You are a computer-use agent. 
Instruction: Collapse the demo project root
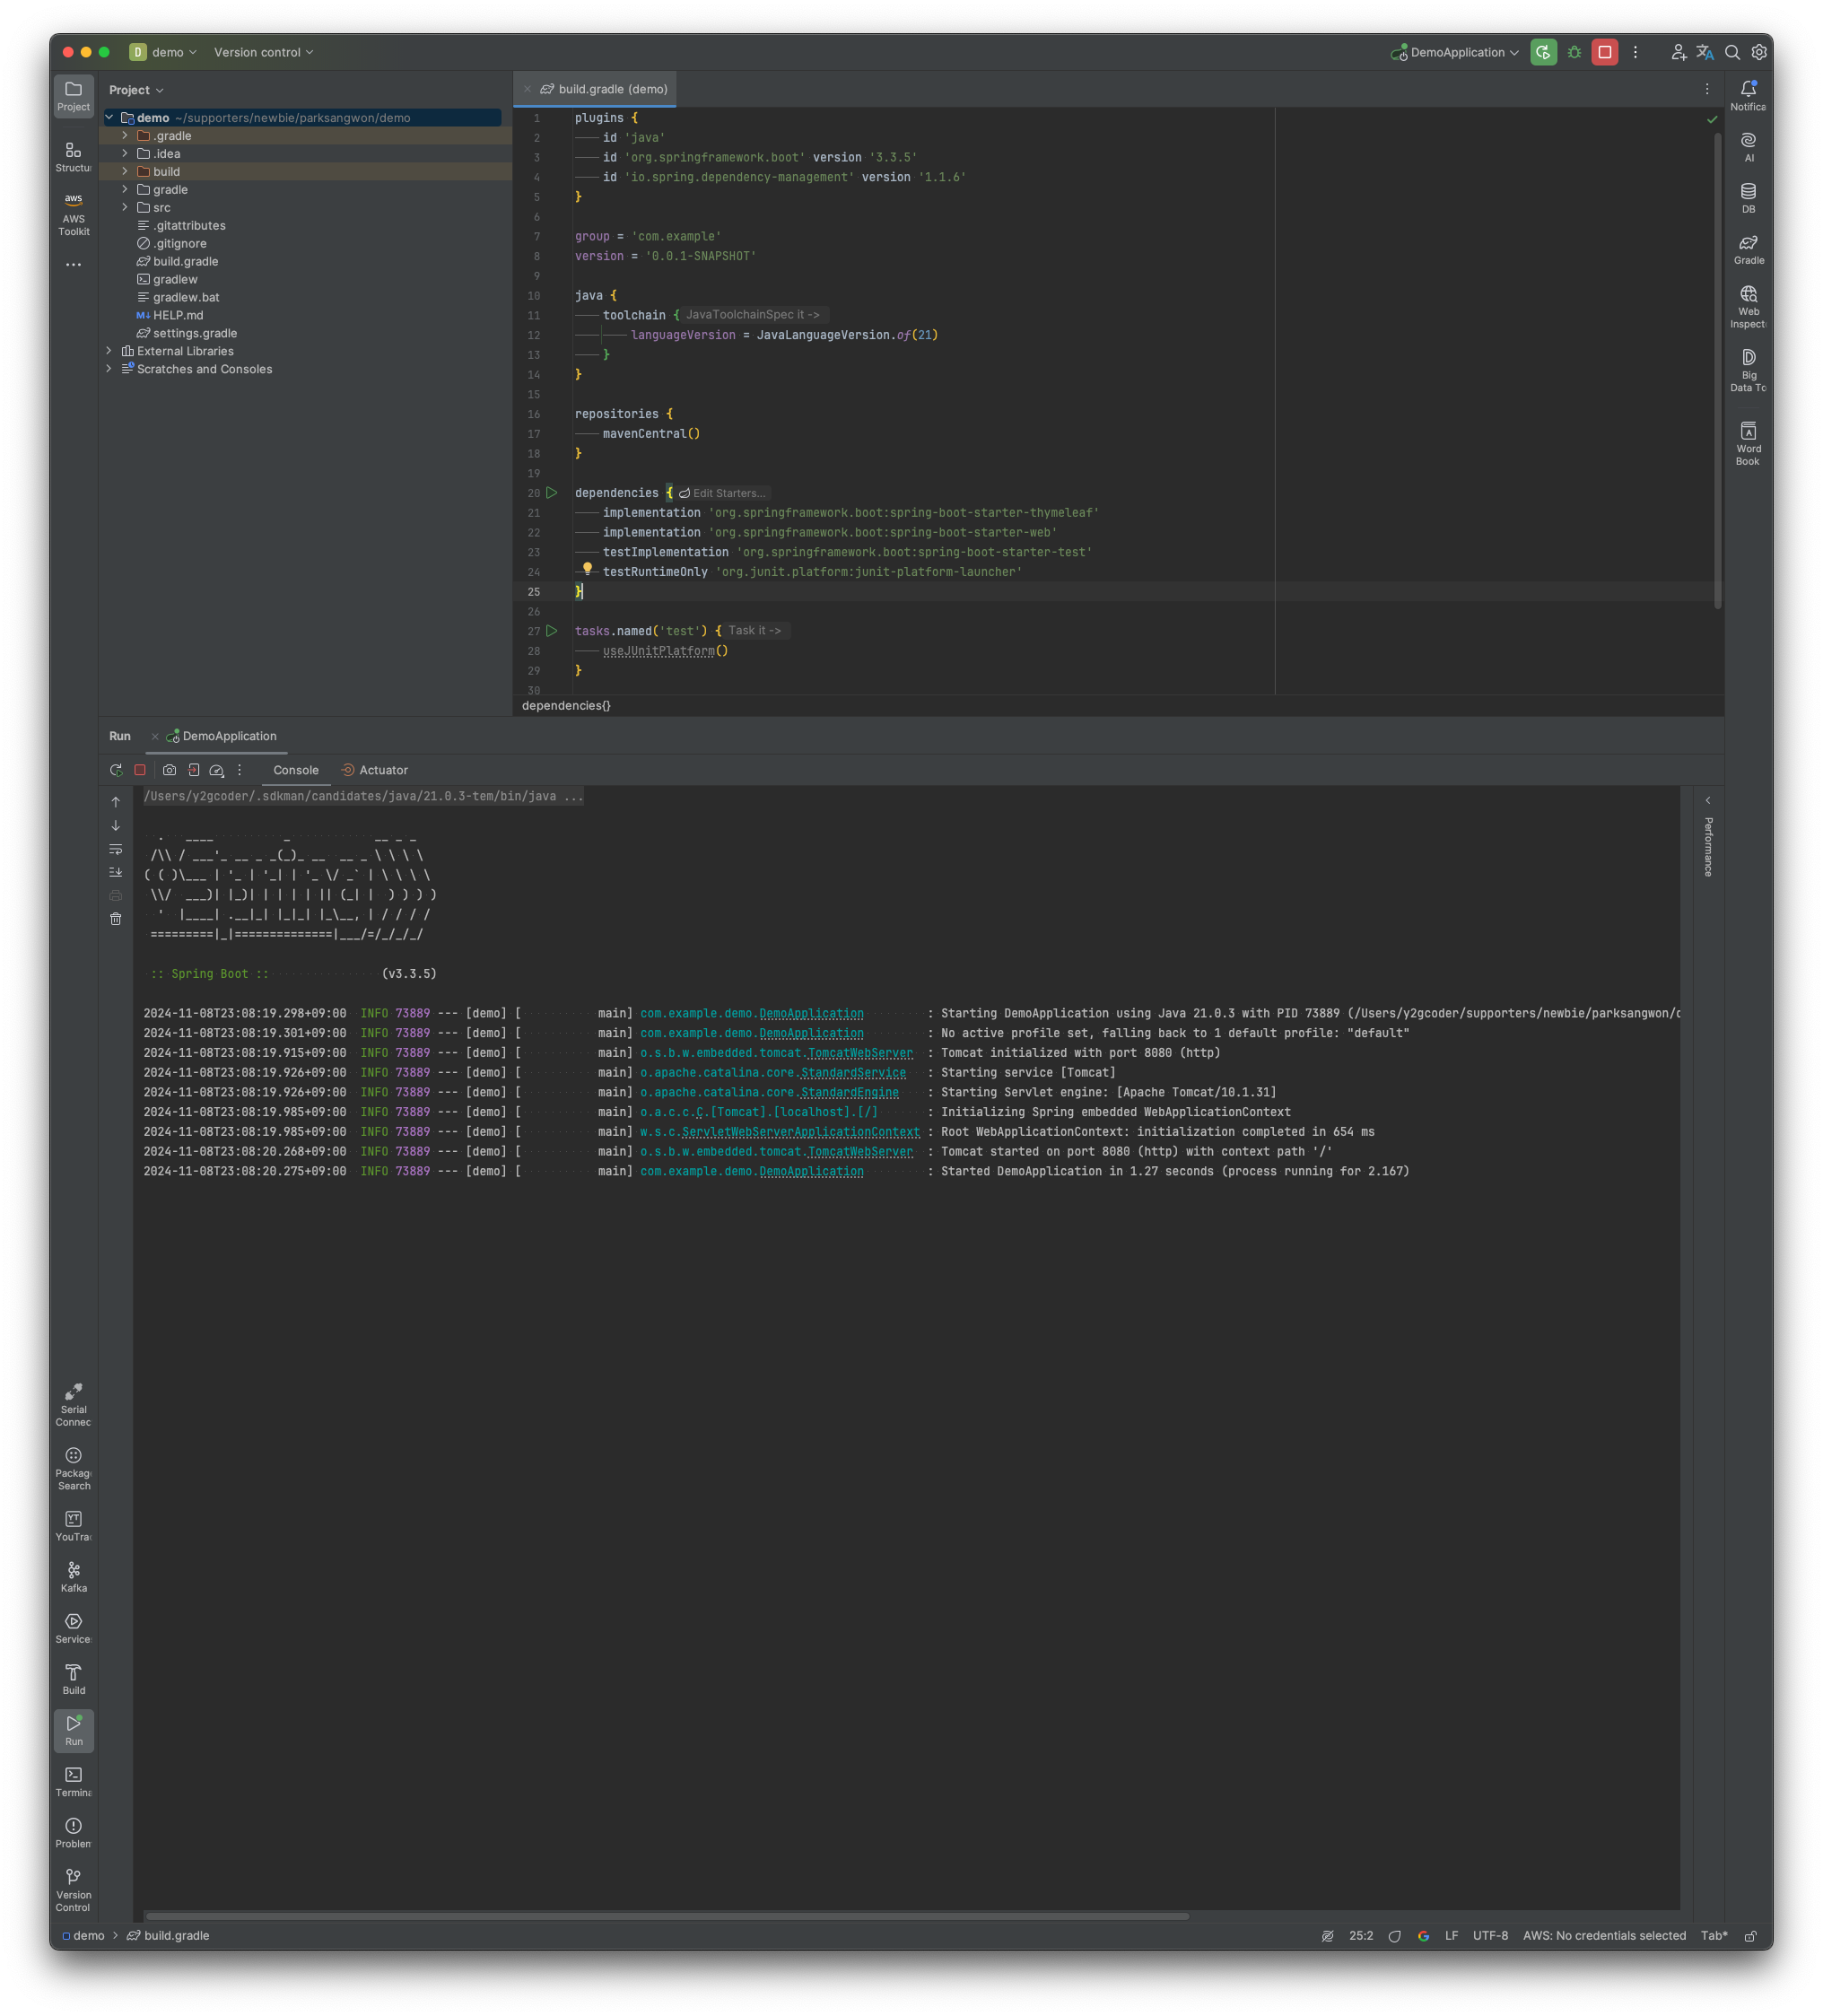tap(108, 118)
